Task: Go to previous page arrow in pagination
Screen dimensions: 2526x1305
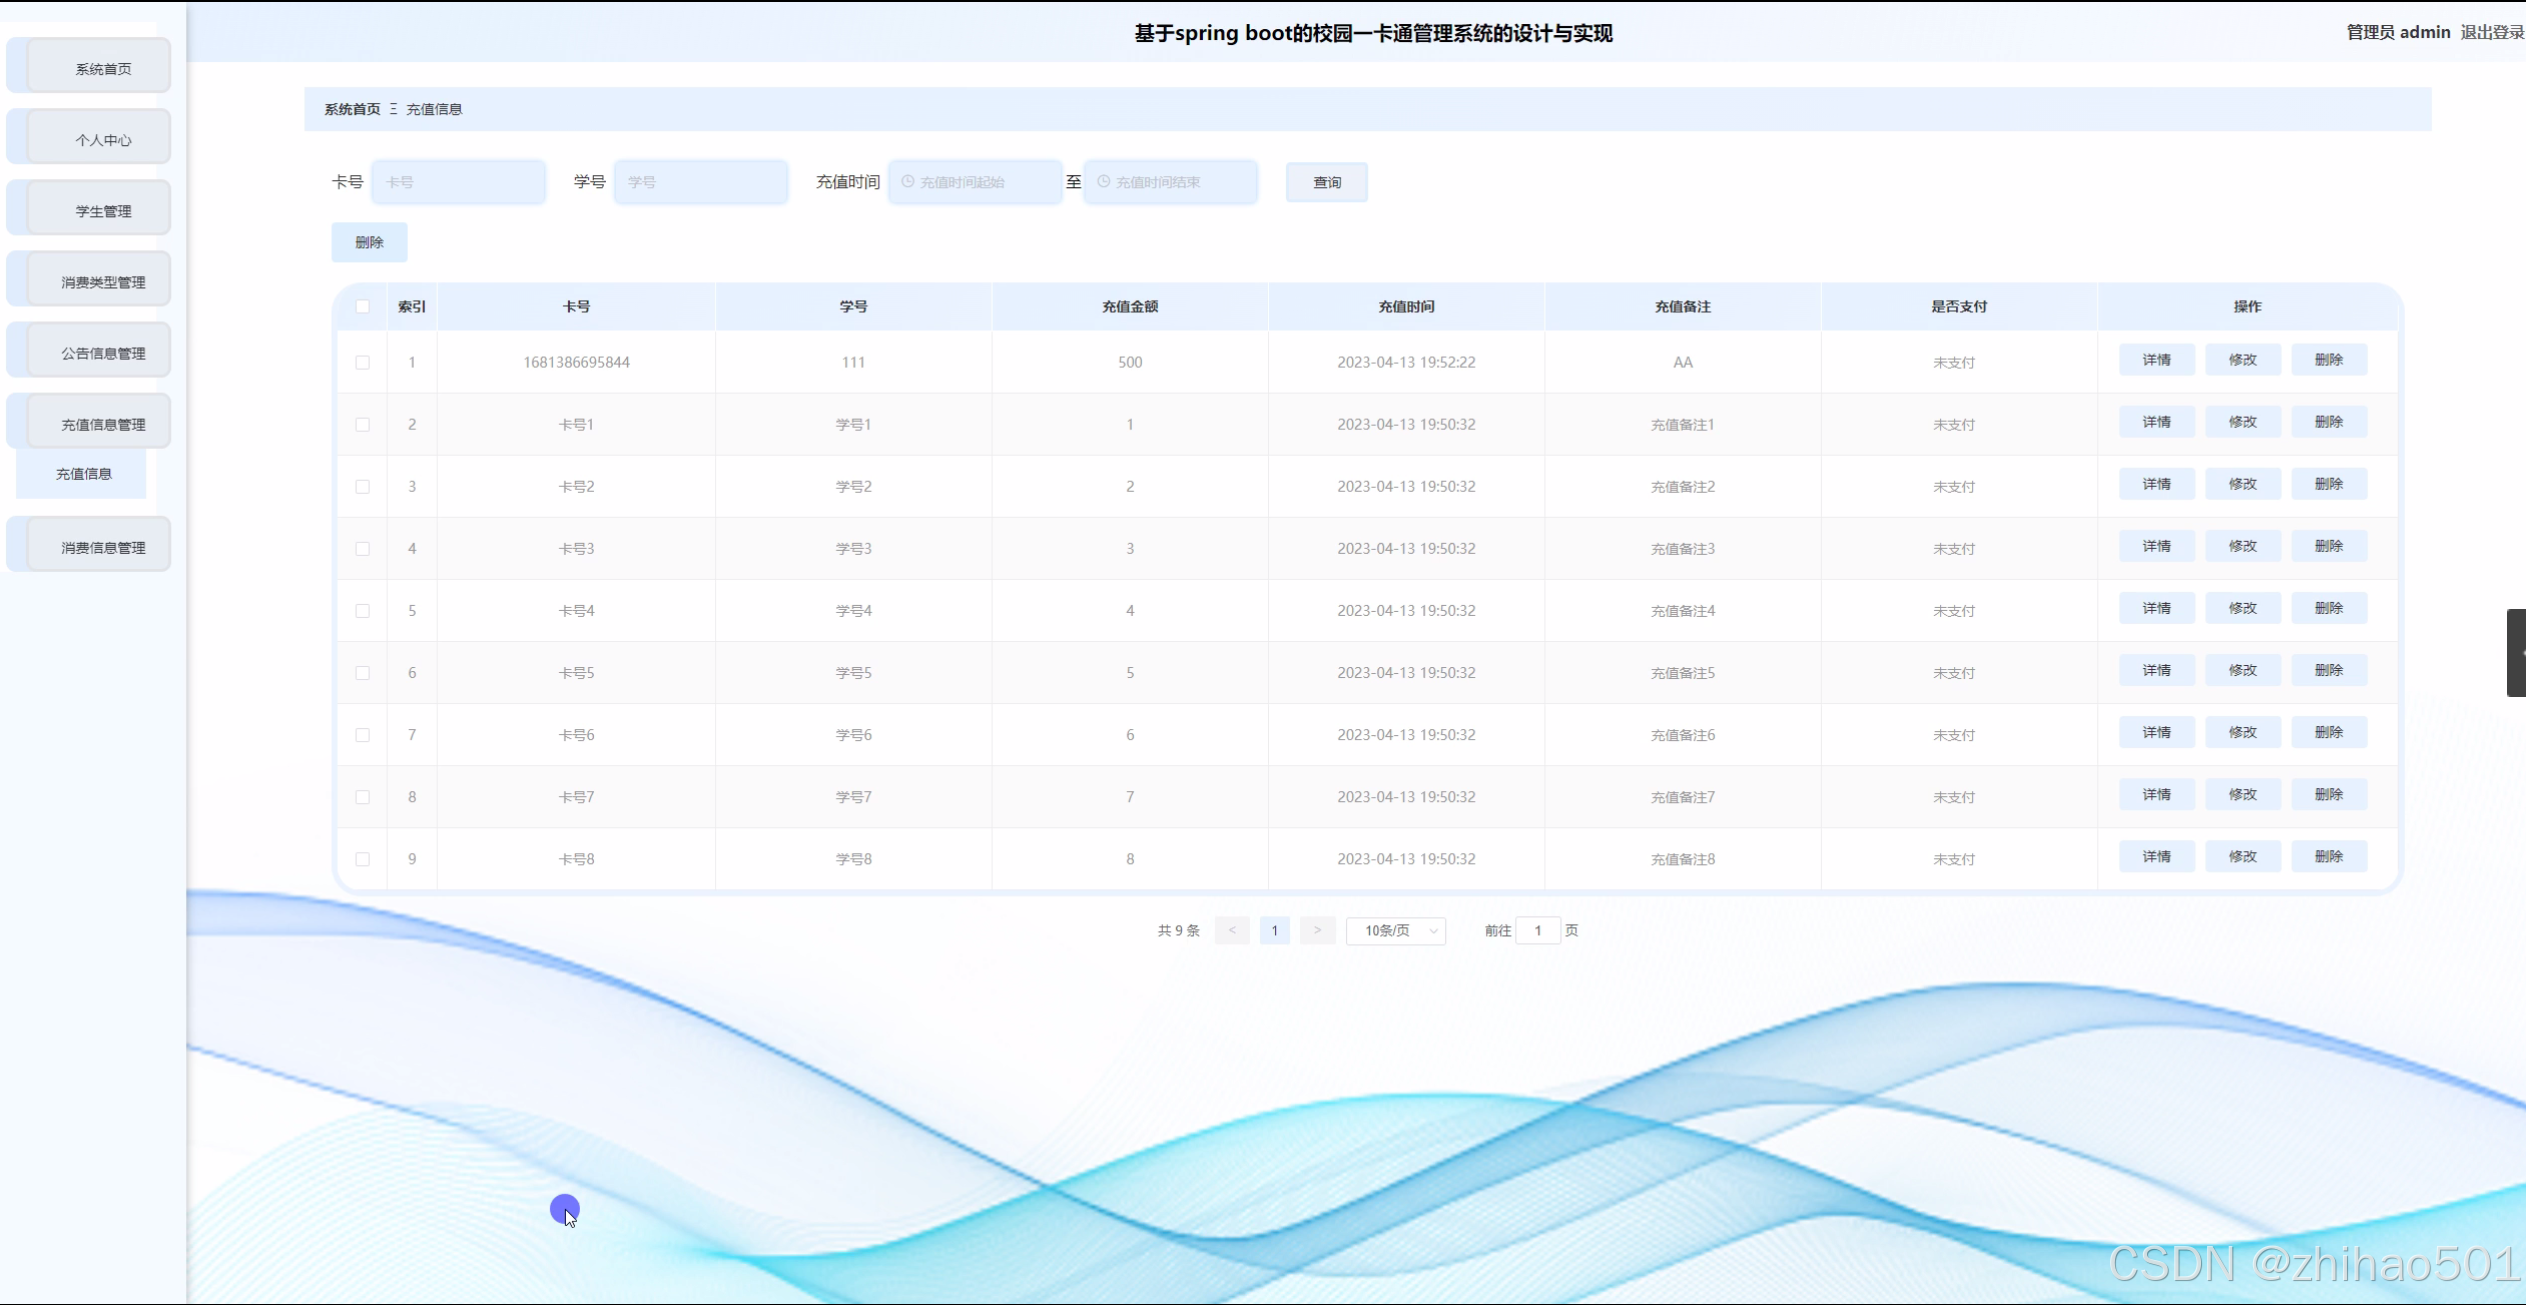Action: 1232,931
